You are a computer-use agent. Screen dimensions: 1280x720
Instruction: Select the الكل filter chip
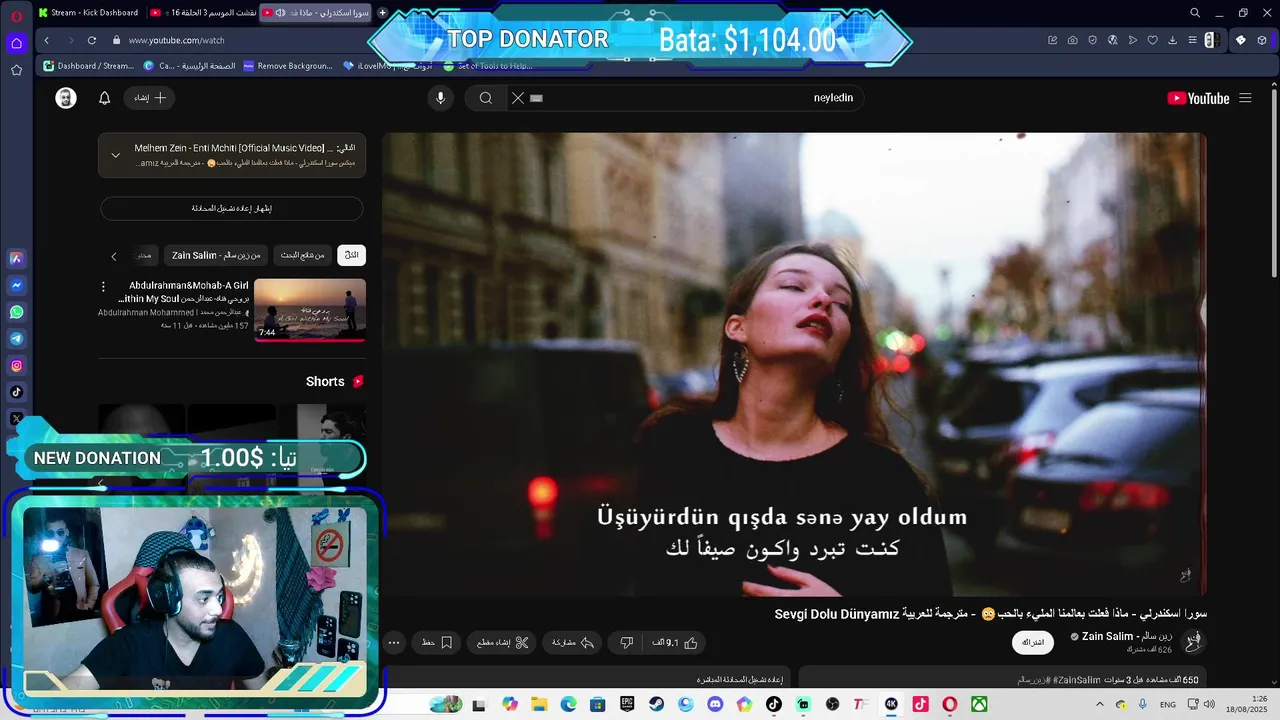tap(351, 255)
